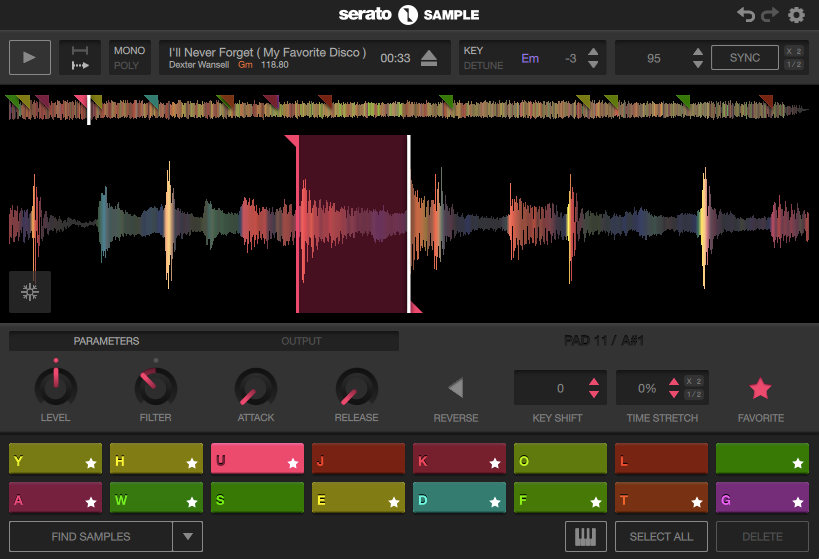The height and width of the screenshot is (559, 819).
Task: Select pad Y
Action: pyautogui.click(x=55, y=458)
